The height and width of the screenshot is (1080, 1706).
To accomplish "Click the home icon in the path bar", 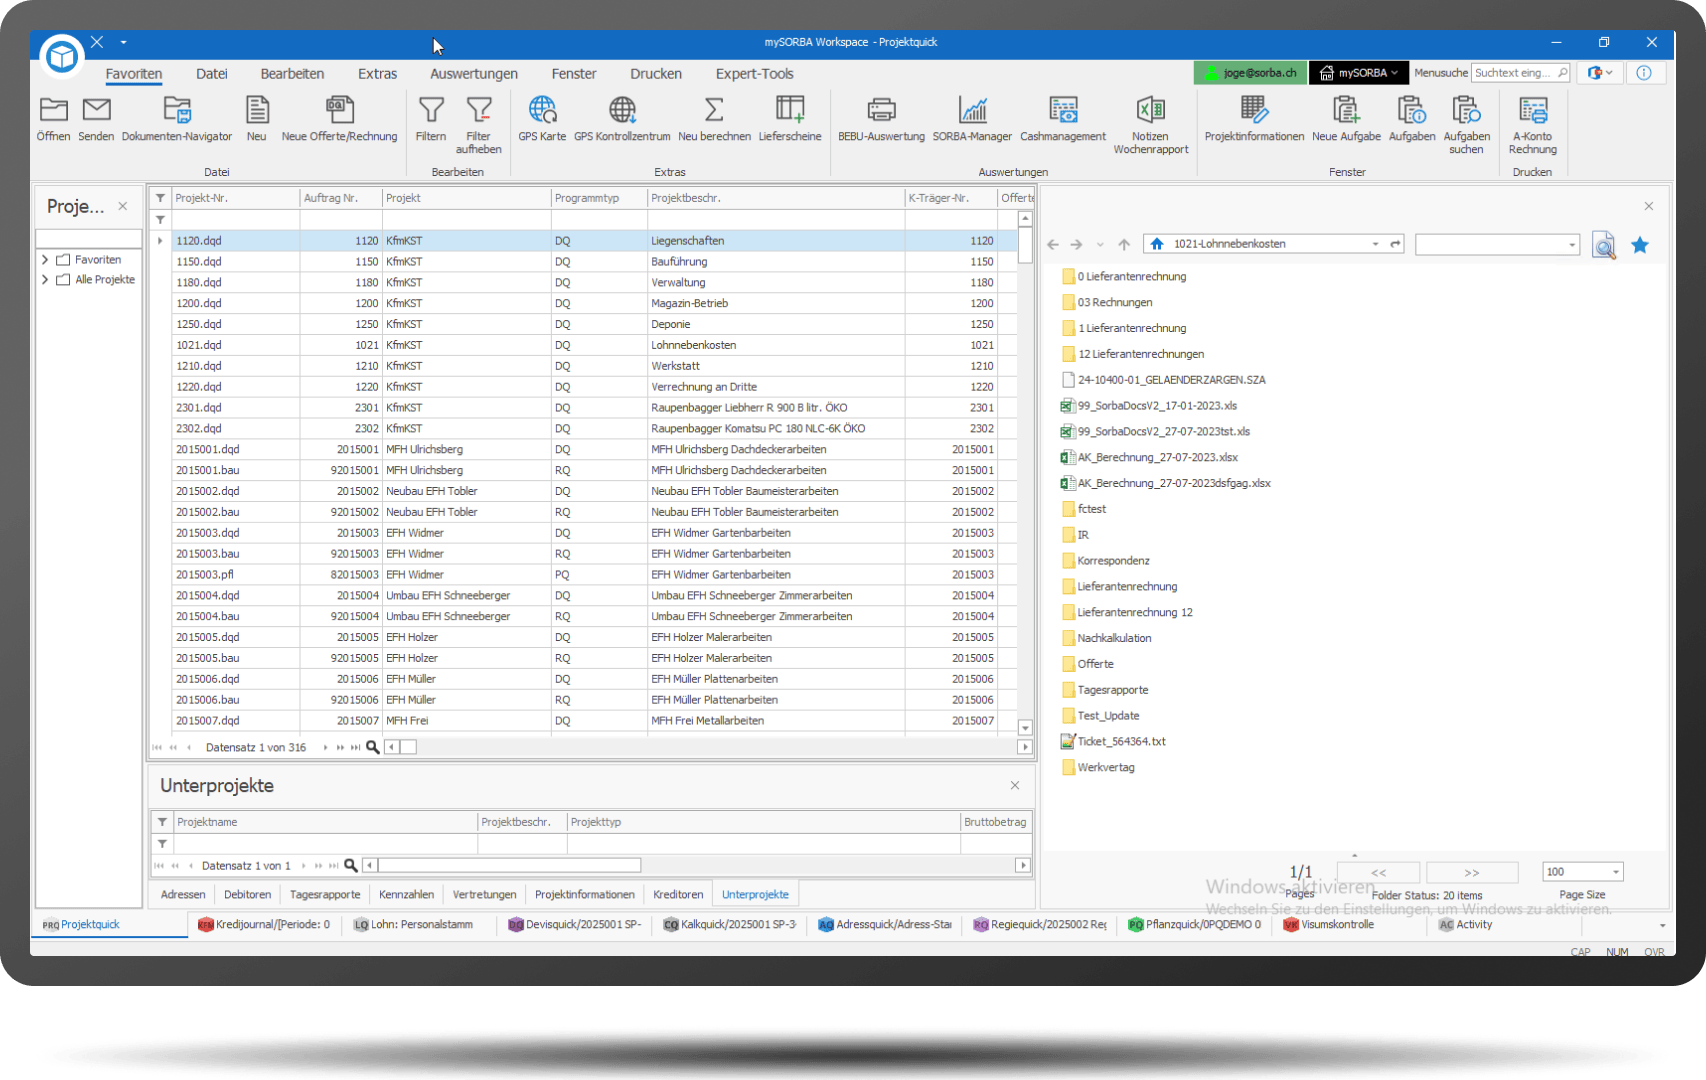I will point(1157,244).
